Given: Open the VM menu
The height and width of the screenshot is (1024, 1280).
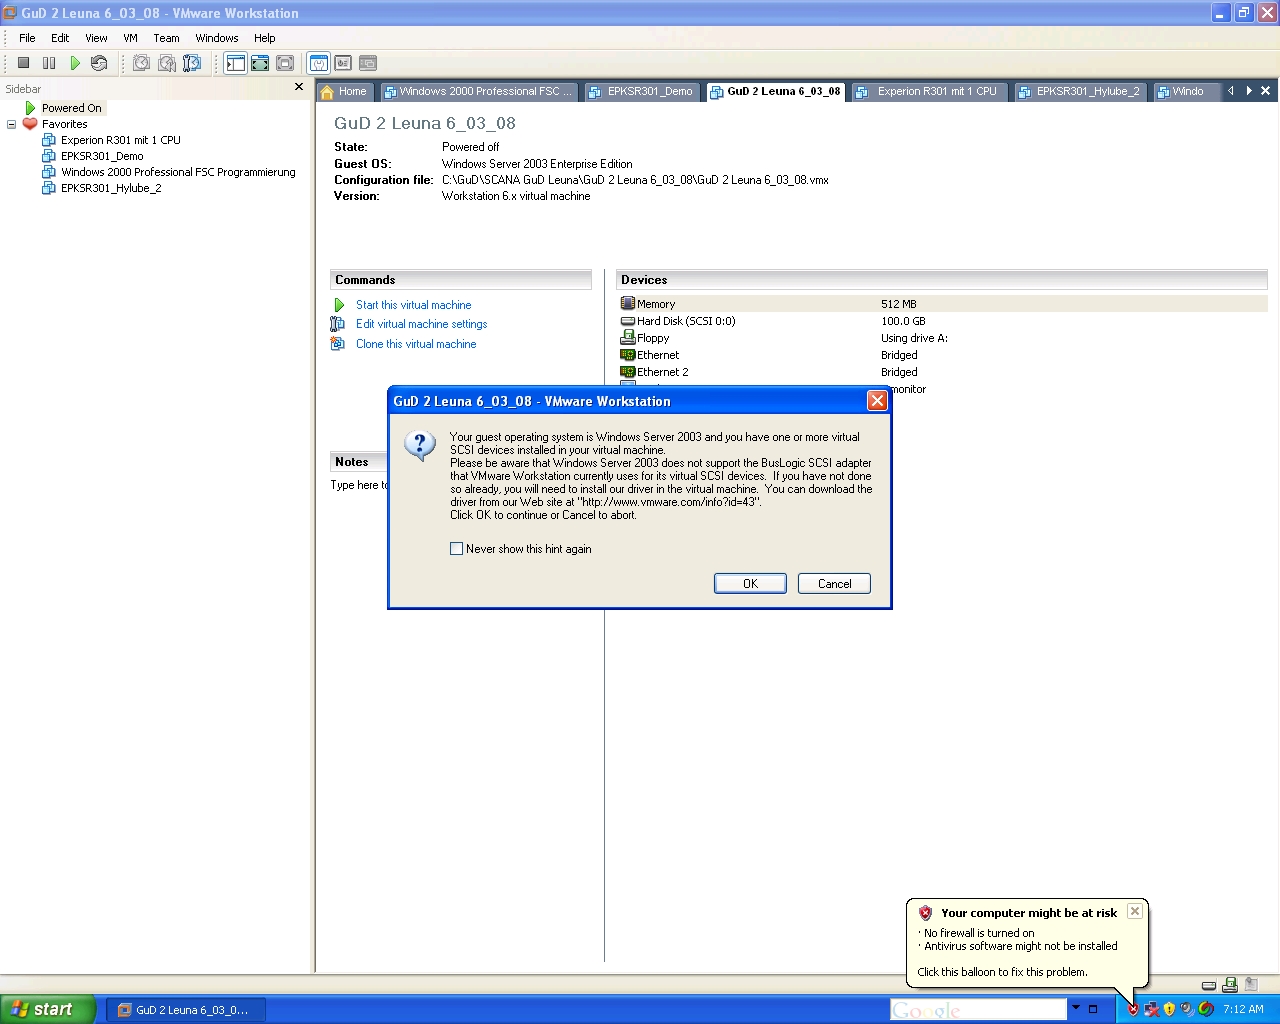Looking at the screenshot, I should click(130, 38).
